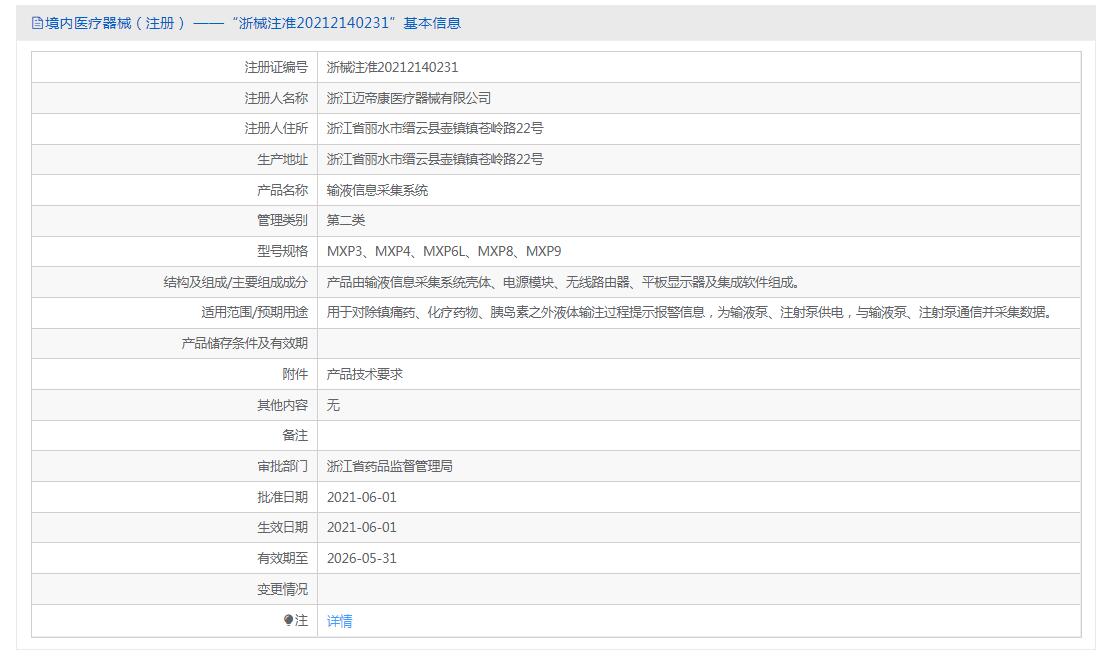Click the 生产地址 address value
The height and width of the screenshot is (671, 1116).
coord(435,159)
